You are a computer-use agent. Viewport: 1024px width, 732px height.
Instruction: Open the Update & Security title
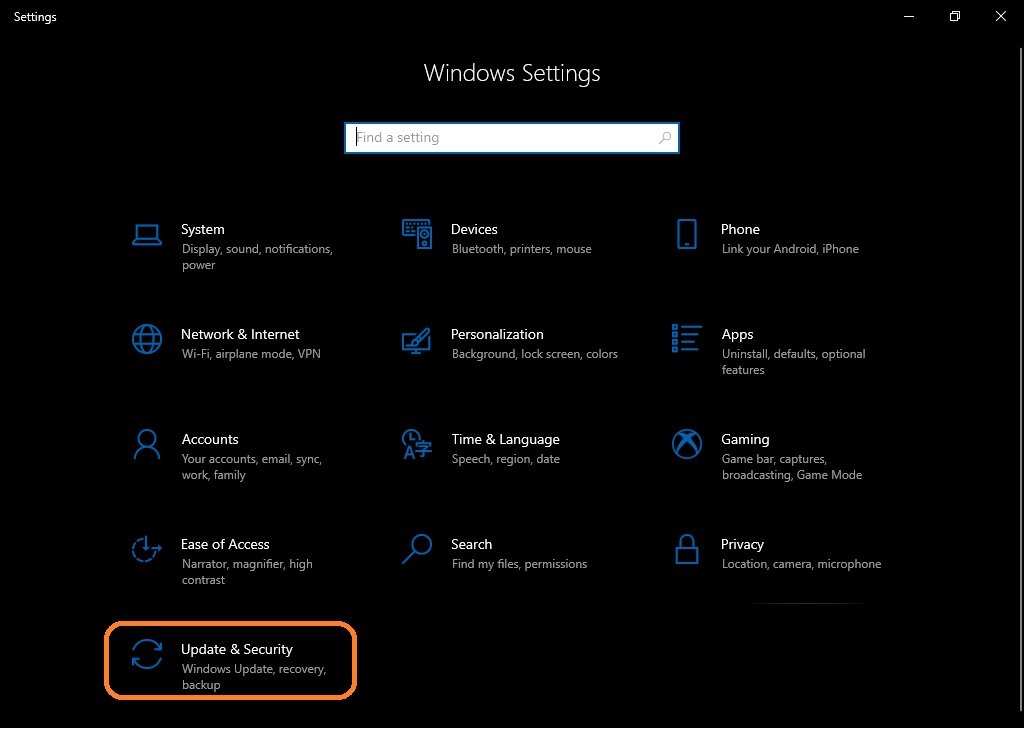click(x=236, y=650)
